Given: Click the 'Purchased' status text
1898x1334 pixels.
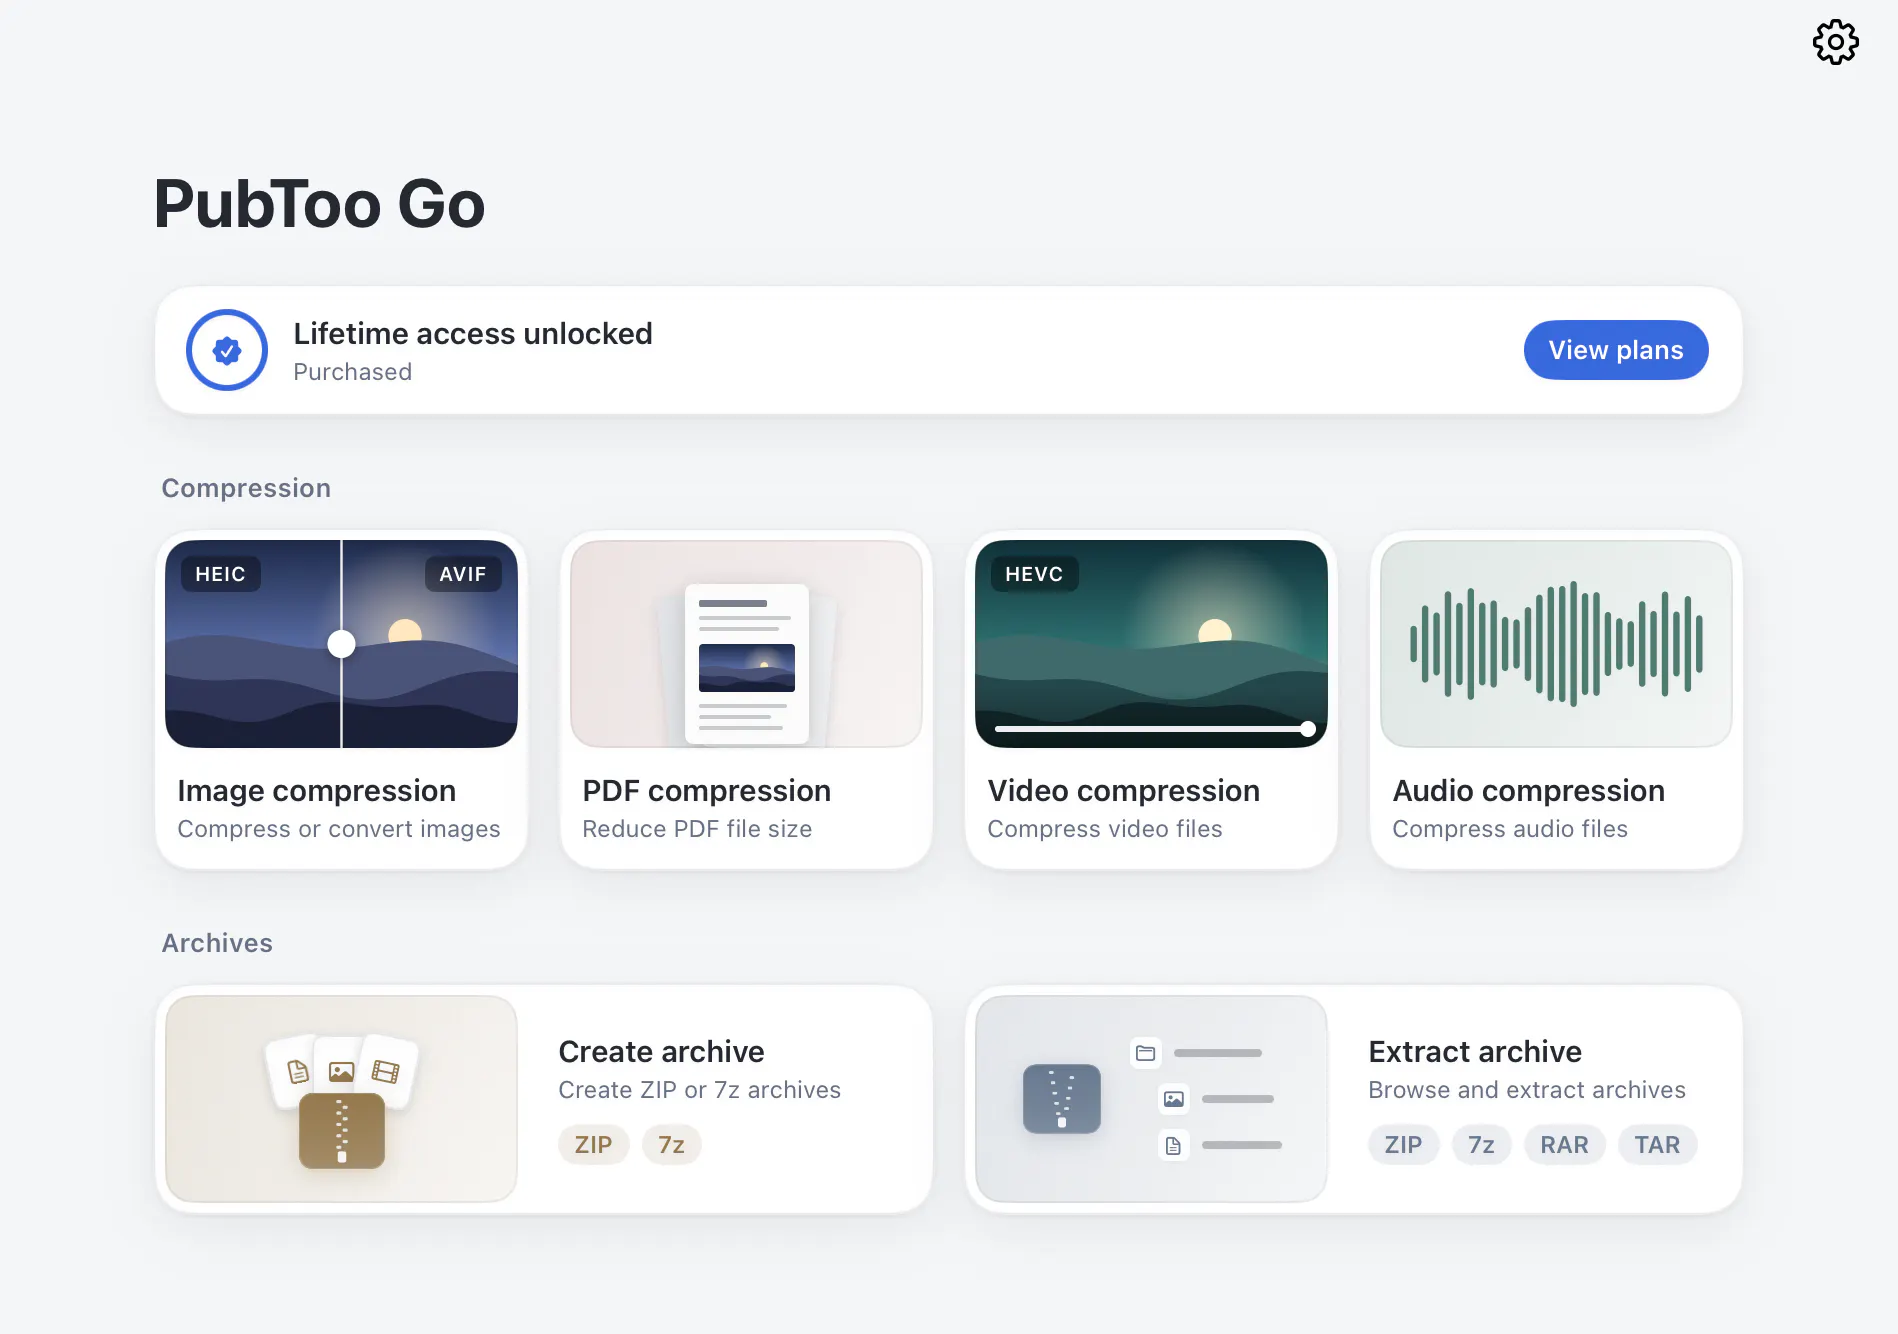Looking at the screenshot, I should (352, 372).
